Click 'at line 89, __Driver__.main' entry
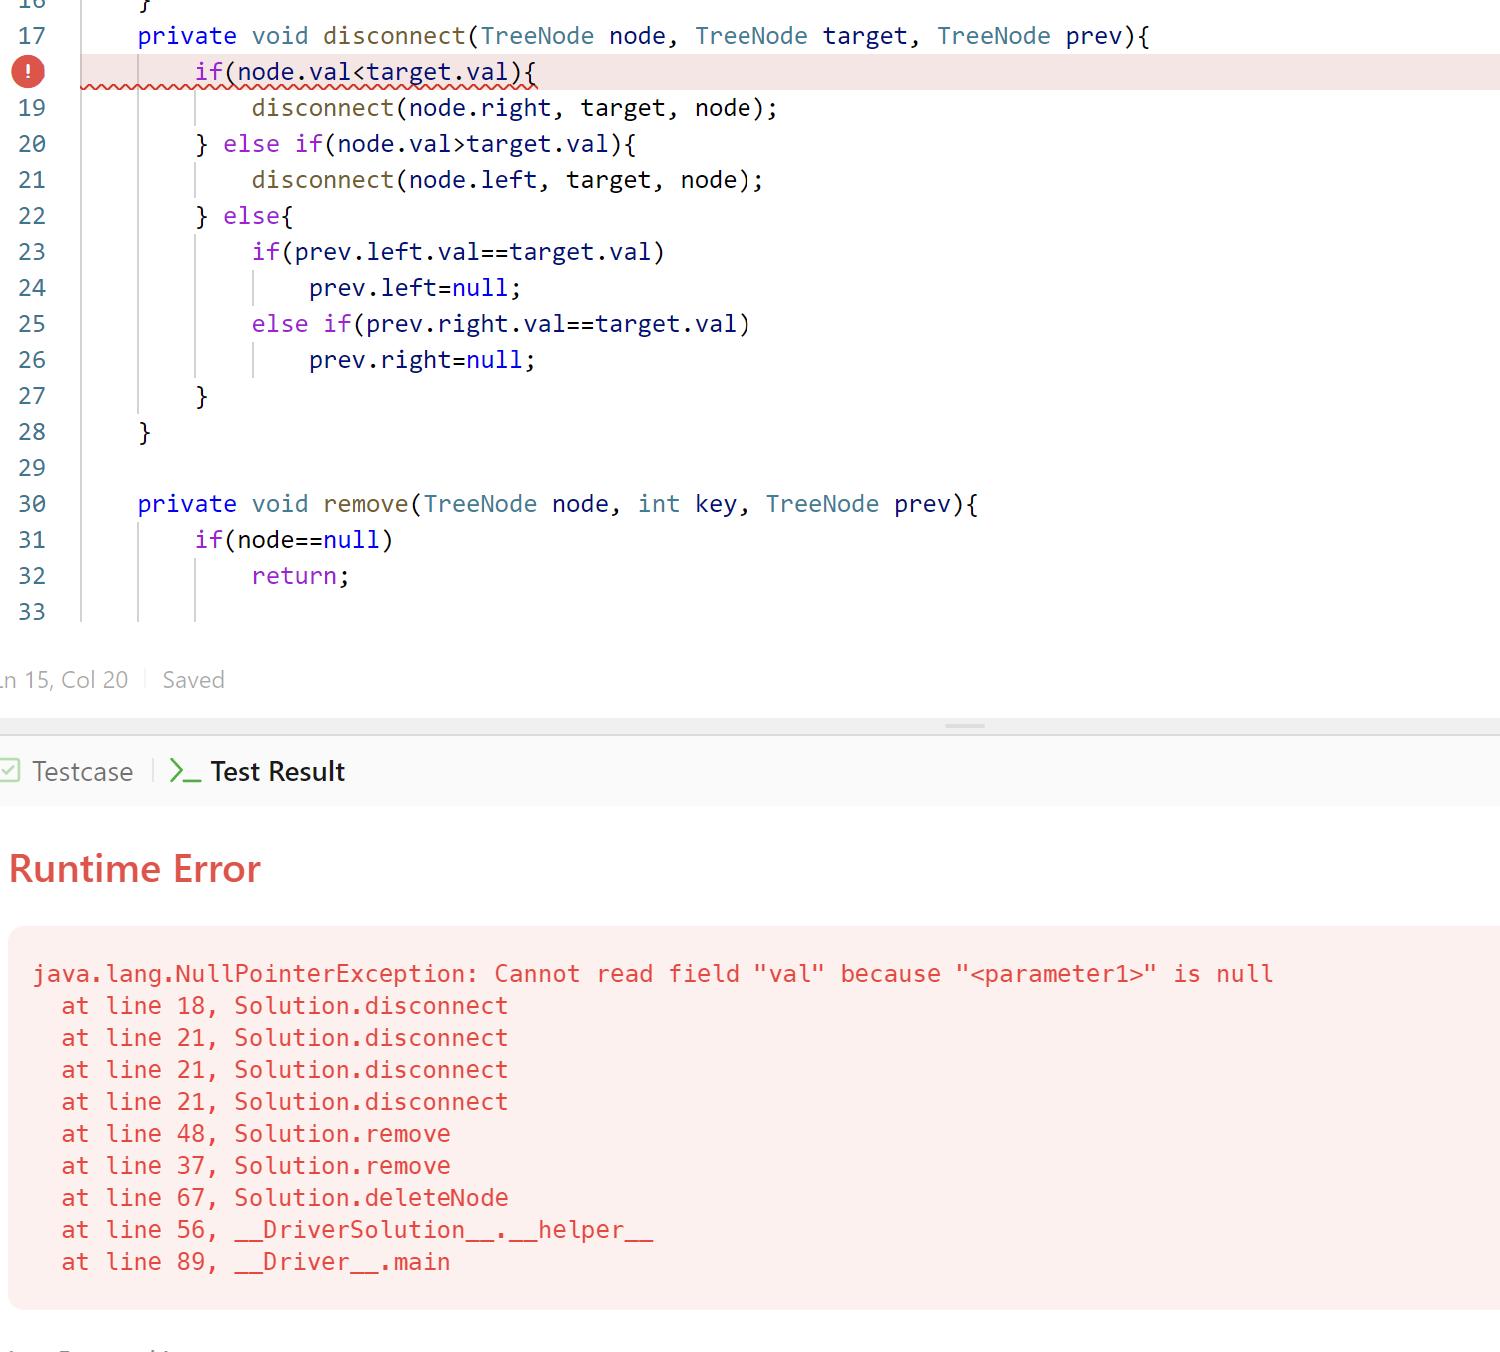The height and width of the screenshot is (1352, 1500). (256, 1262)
